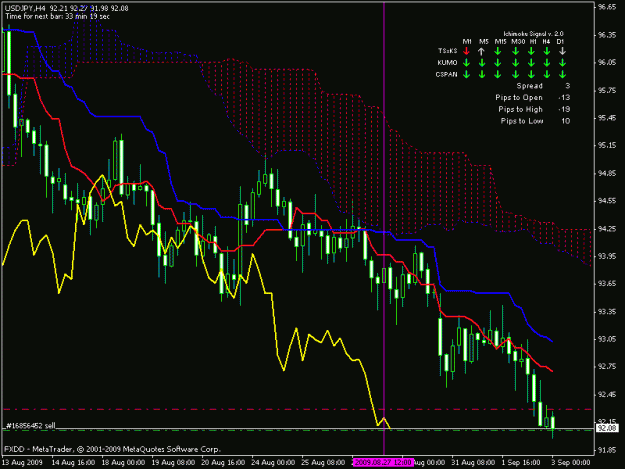625x469 pixels.
Task: Select the KUMO signal arrow under M1
Action: pos(466,63)
